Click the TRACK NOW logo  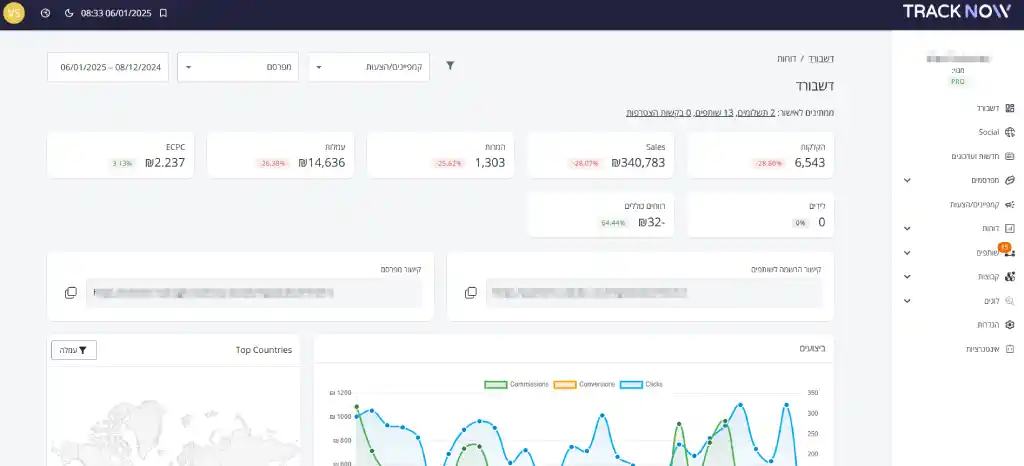957,11
